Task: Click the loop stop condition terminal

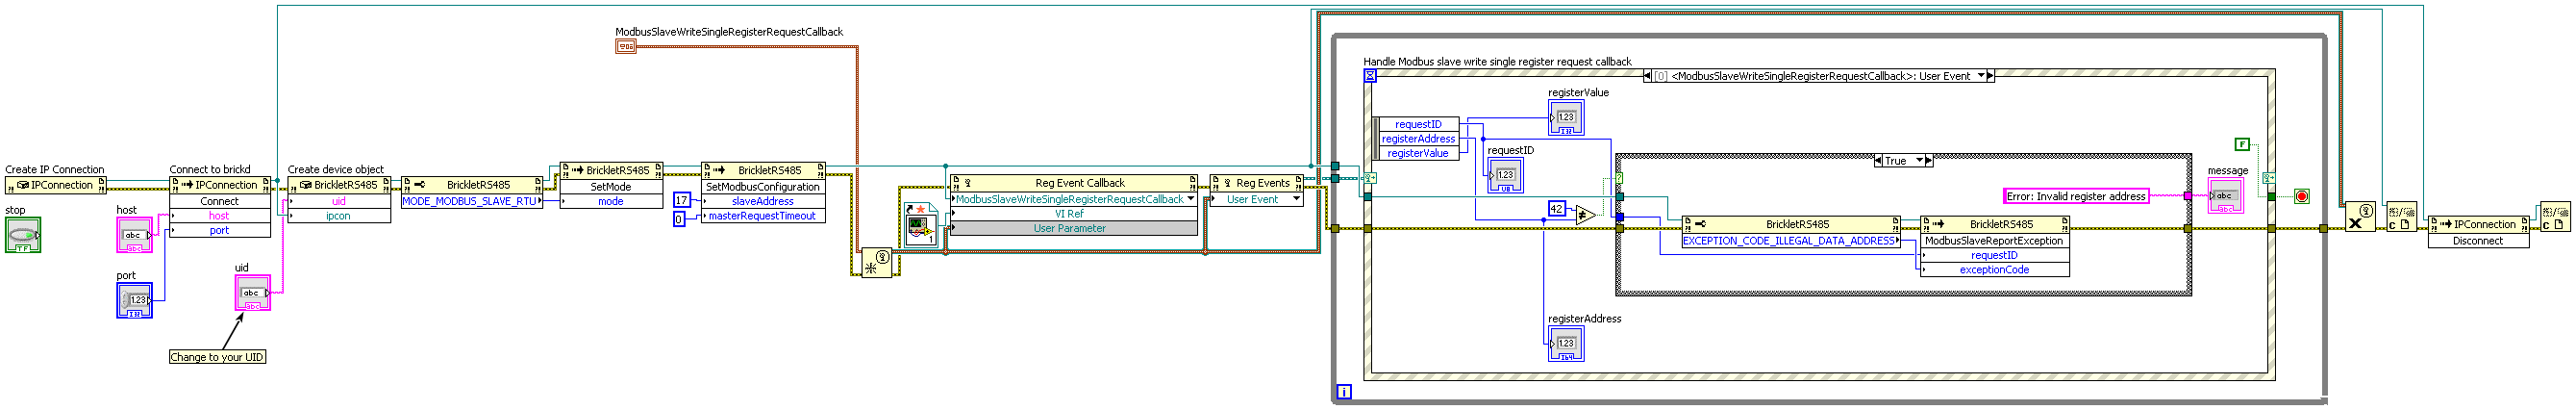Action: 2301,196
